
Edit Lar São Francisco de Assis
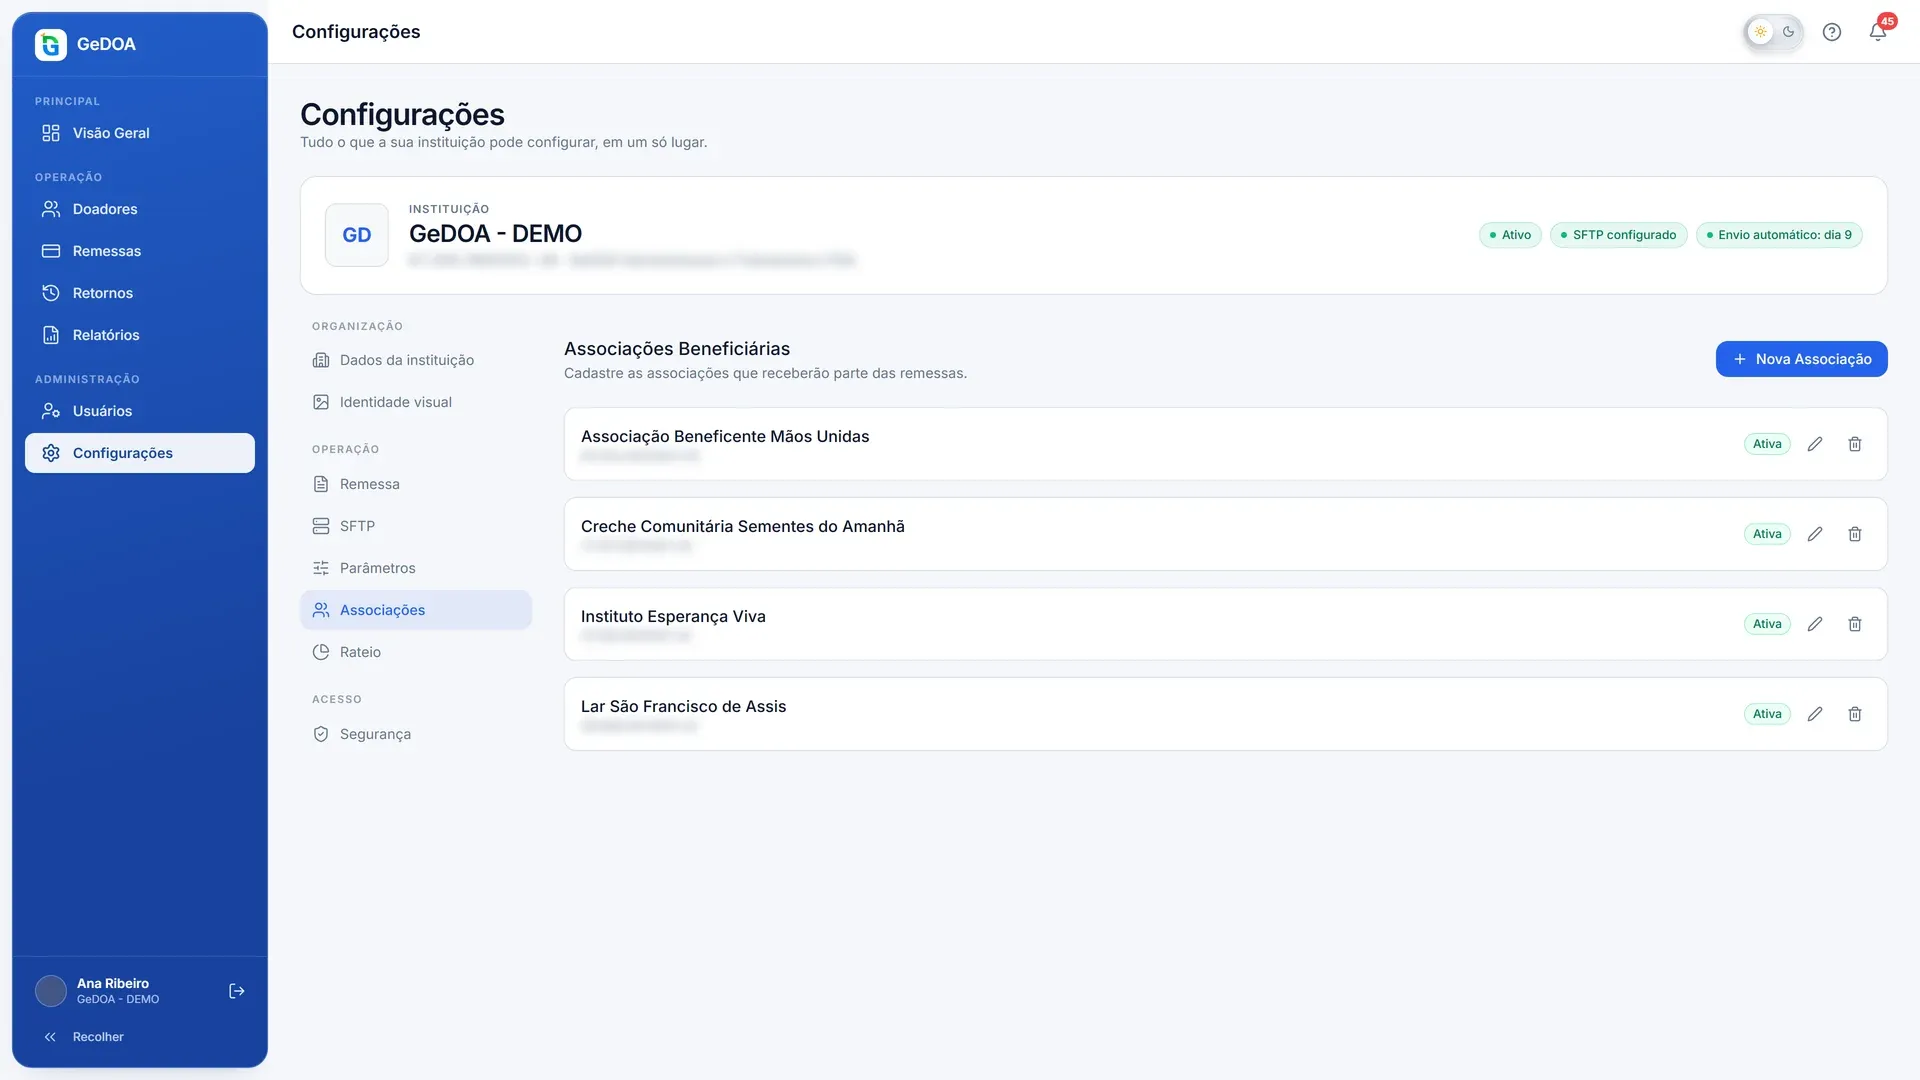(x=1815, y=714)
